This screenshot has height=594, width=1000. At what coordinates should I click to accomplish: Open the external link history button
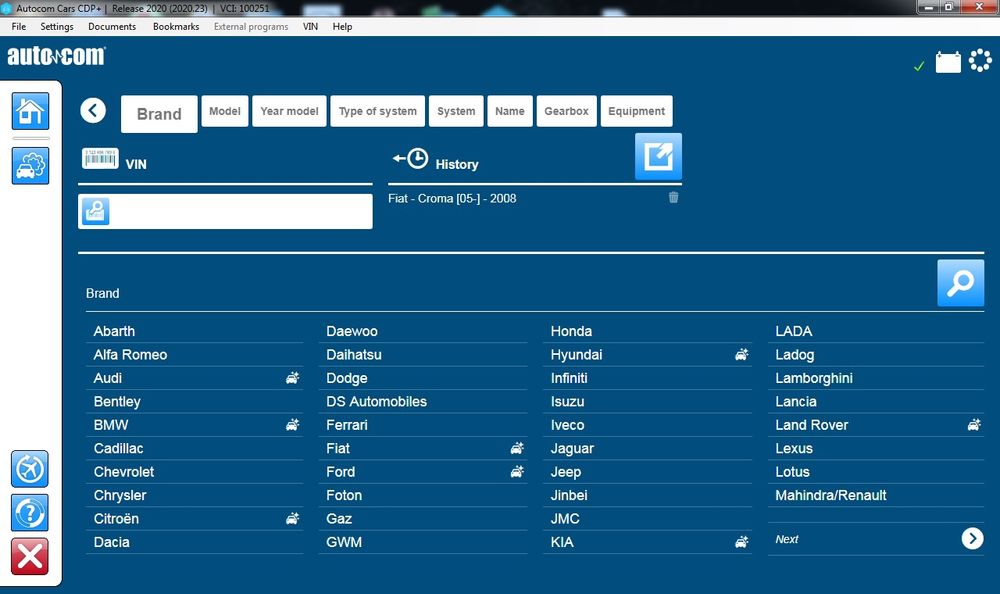point(658,156)
